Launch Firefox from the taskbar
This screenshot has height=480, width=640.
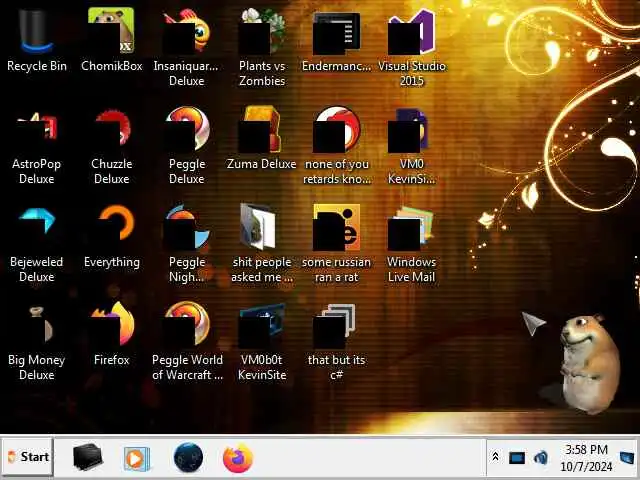238,458
